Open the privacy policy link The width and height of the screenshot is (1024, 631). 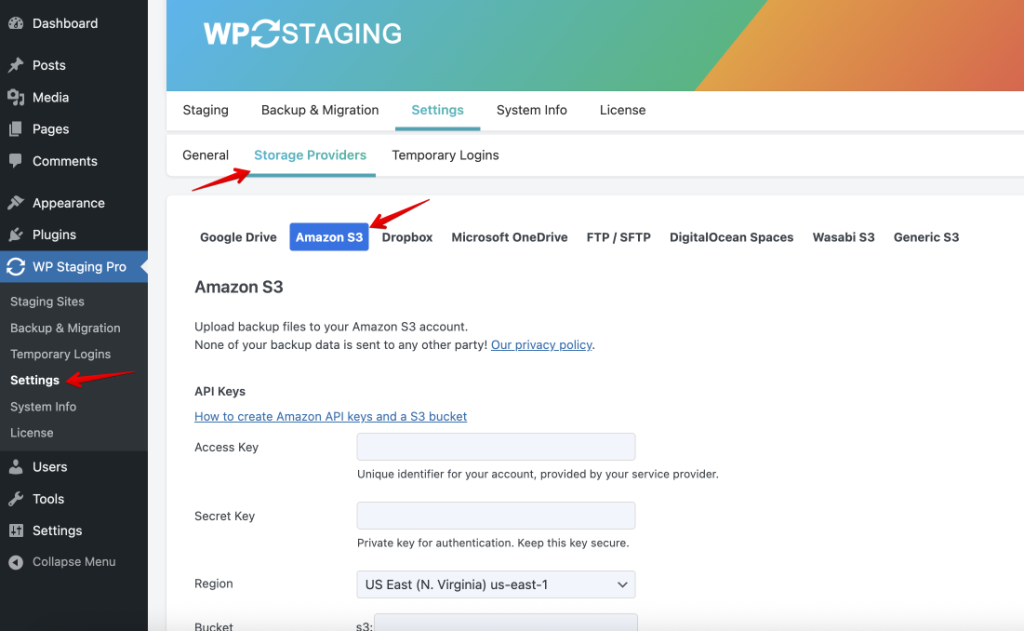pos(541,344)
